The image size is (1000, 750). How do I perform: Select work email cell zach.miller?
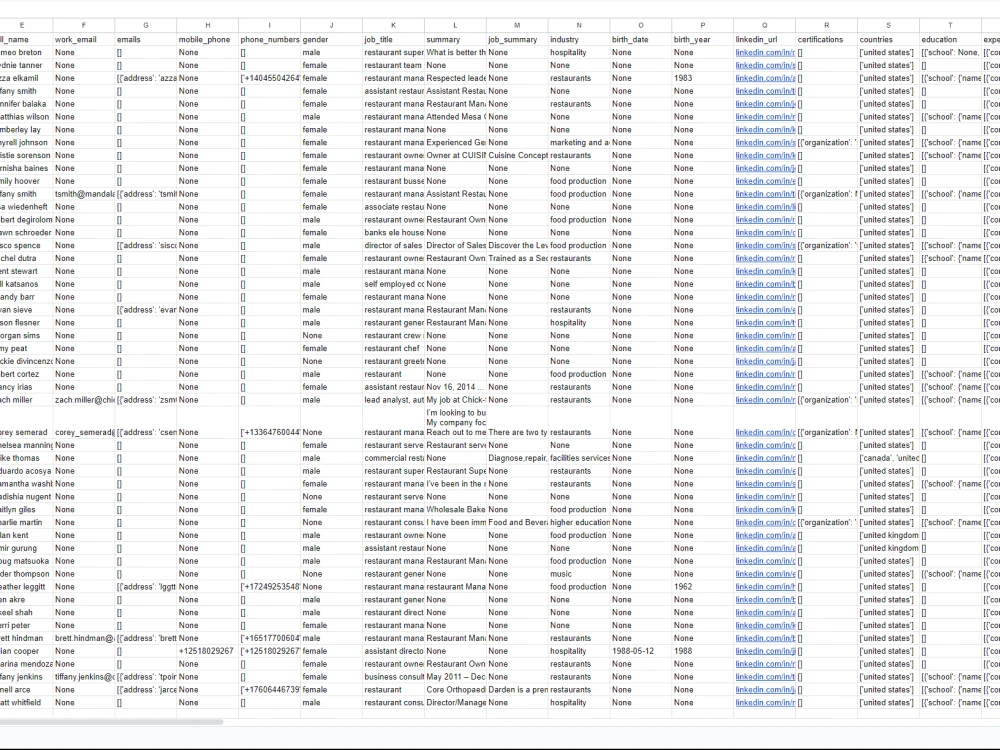[84, 400]
